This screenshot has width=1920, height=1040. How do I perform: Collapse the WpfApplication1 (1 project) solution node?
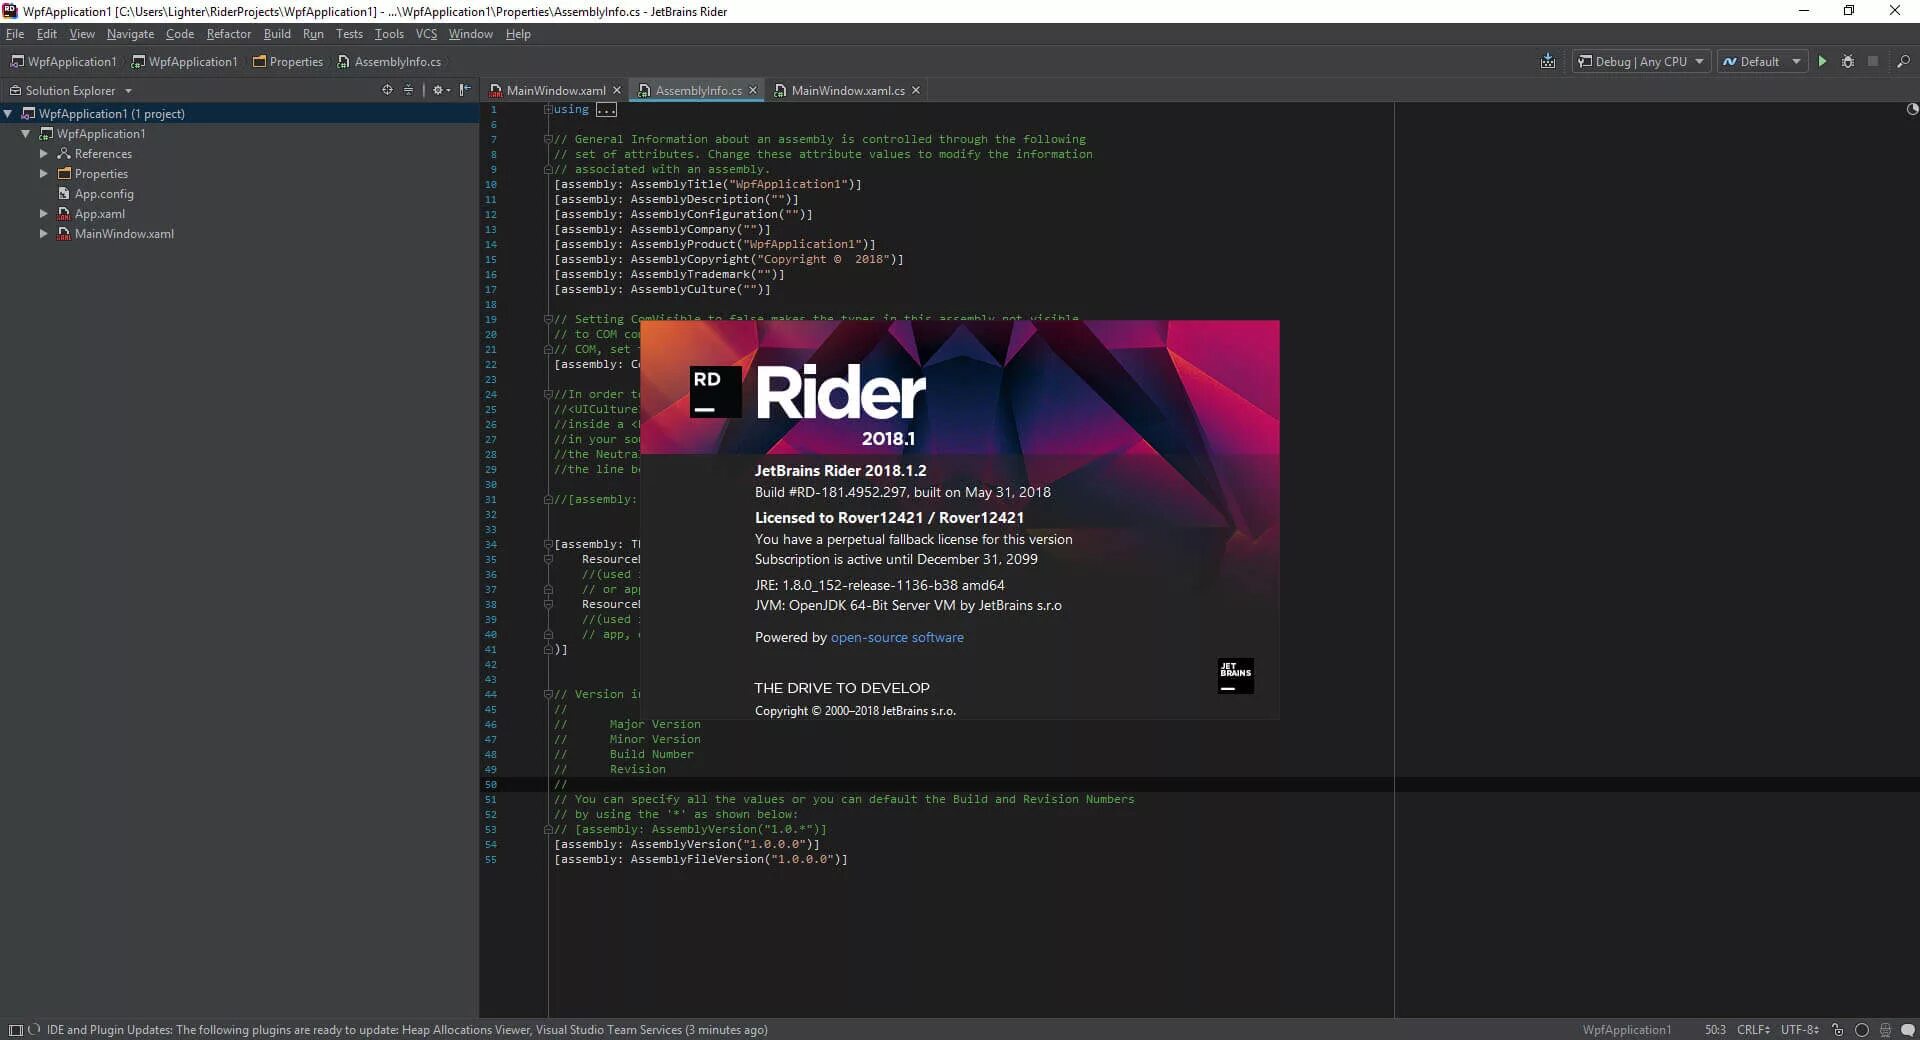pyautogui.click(x=8, y=114)
